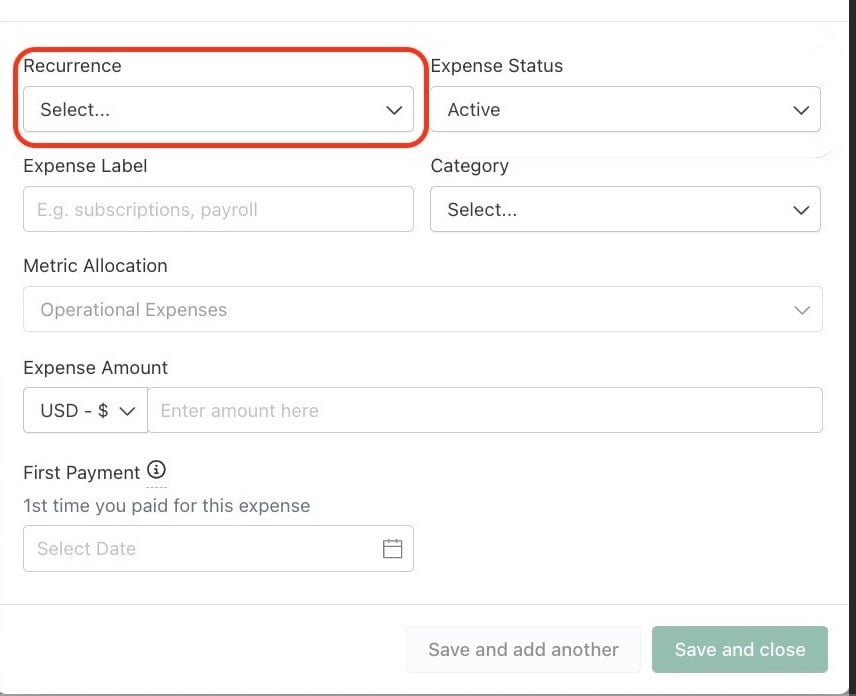The height and width of the screenshot is (696, 856).
Task: Open the Expense Status dropdown showing Active
Action: (625, 109)
